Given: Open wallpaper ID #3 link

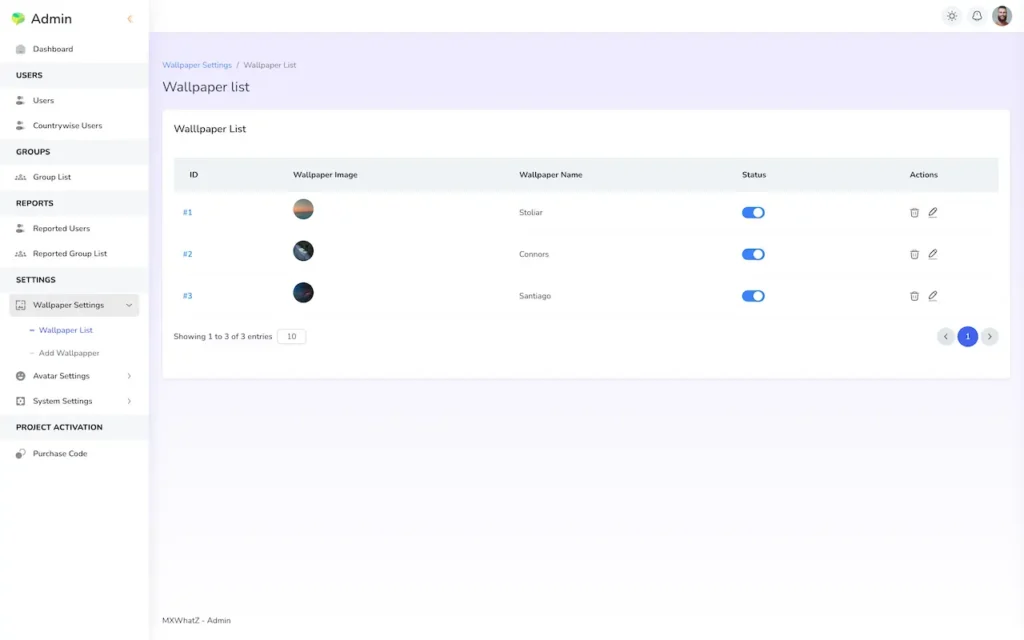Looking at the screenshot, I should coord(187,296).
